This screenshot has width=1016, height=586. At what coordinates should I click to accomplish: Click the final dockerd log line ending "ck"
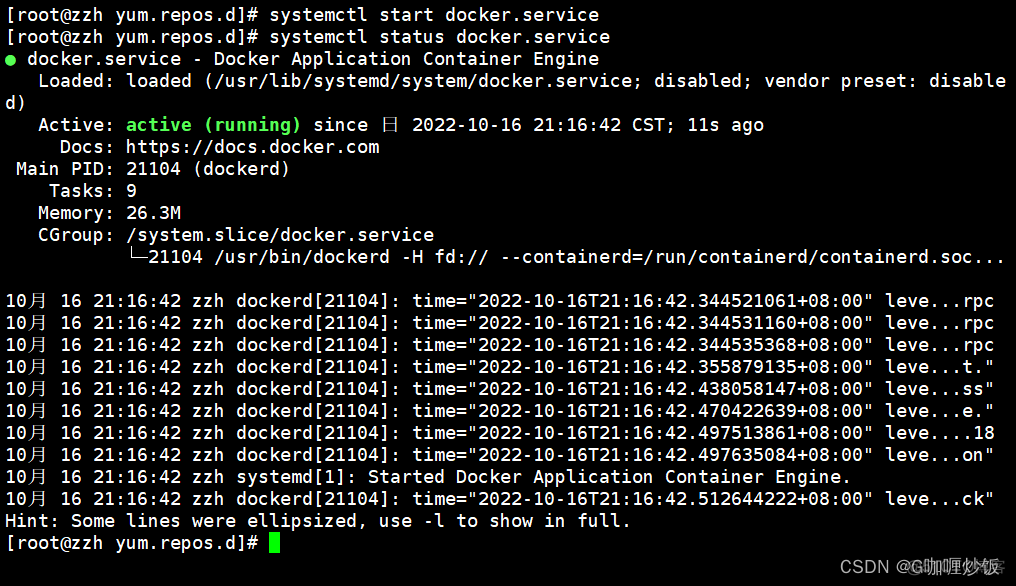tap(500, 499)
